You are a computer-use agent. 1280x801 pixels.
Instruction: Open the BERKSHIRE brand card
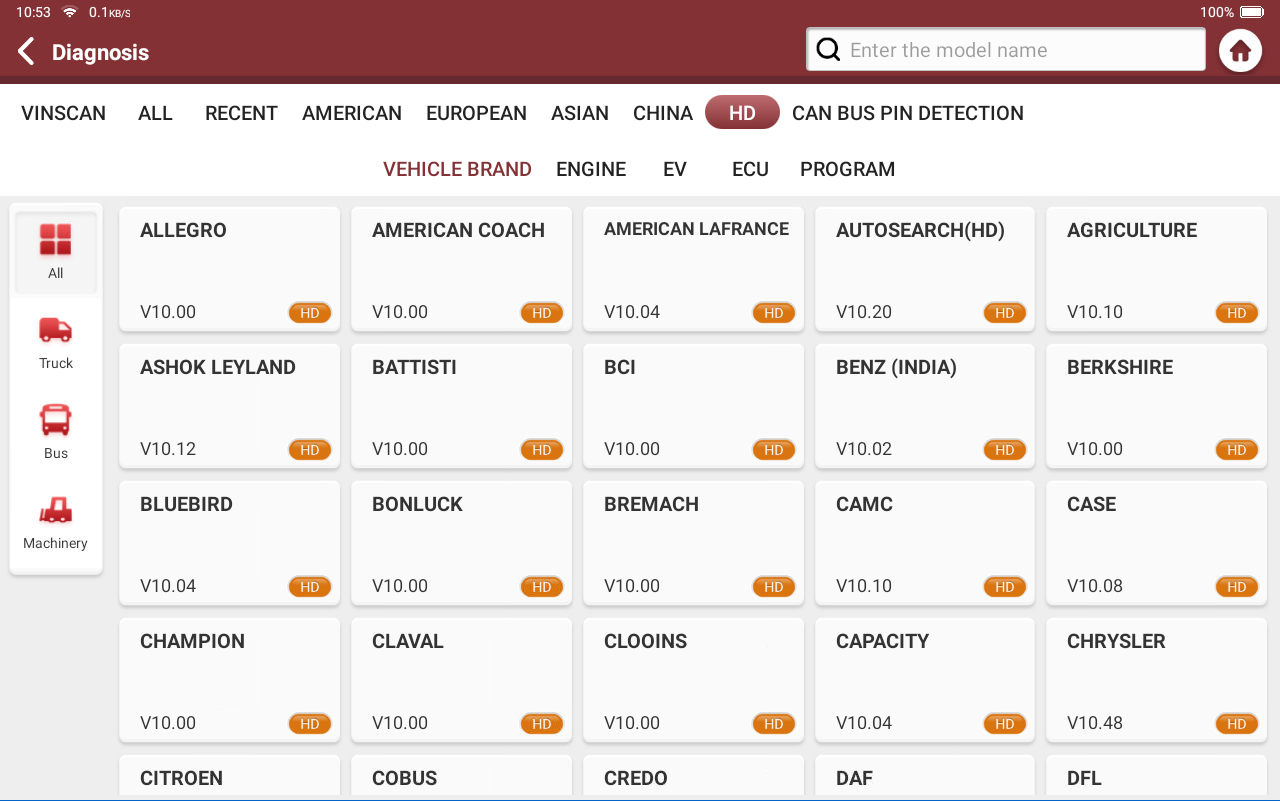point(1156,406)
